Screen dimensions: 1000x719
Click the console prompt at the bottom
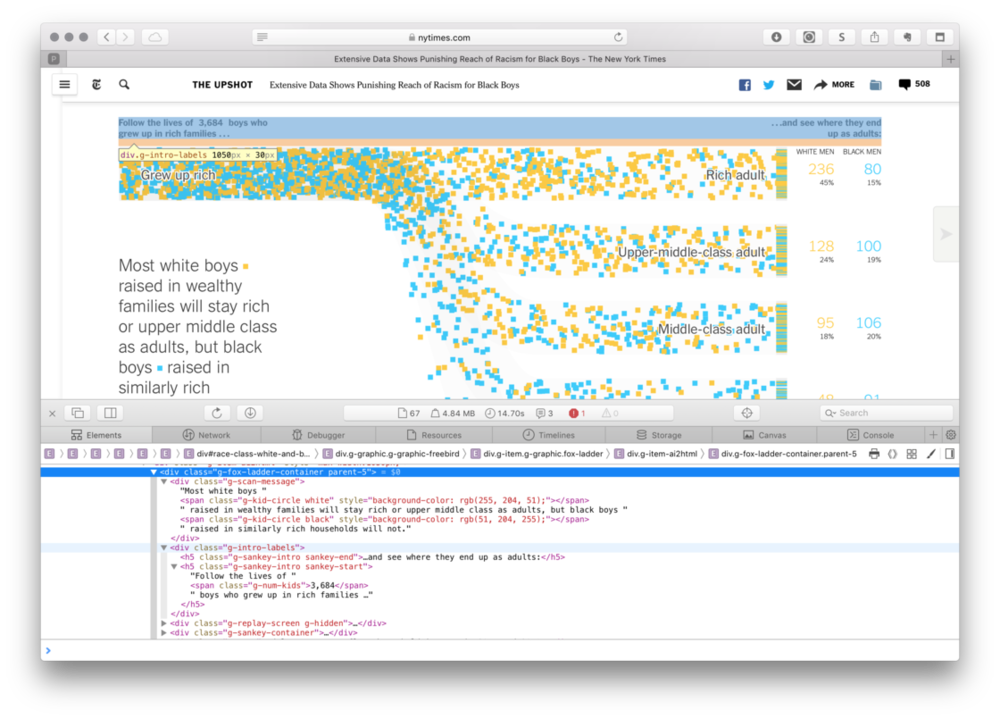point(500,650)
